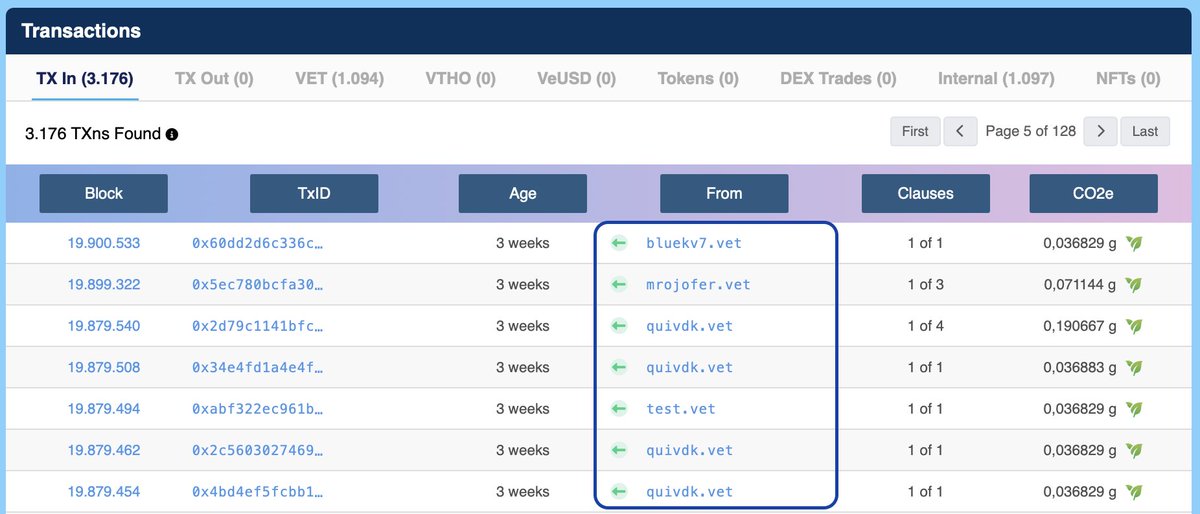Screen dimensions: 1200x514
Task: Click the CO2e column header button
Action: pos(1094,193)
